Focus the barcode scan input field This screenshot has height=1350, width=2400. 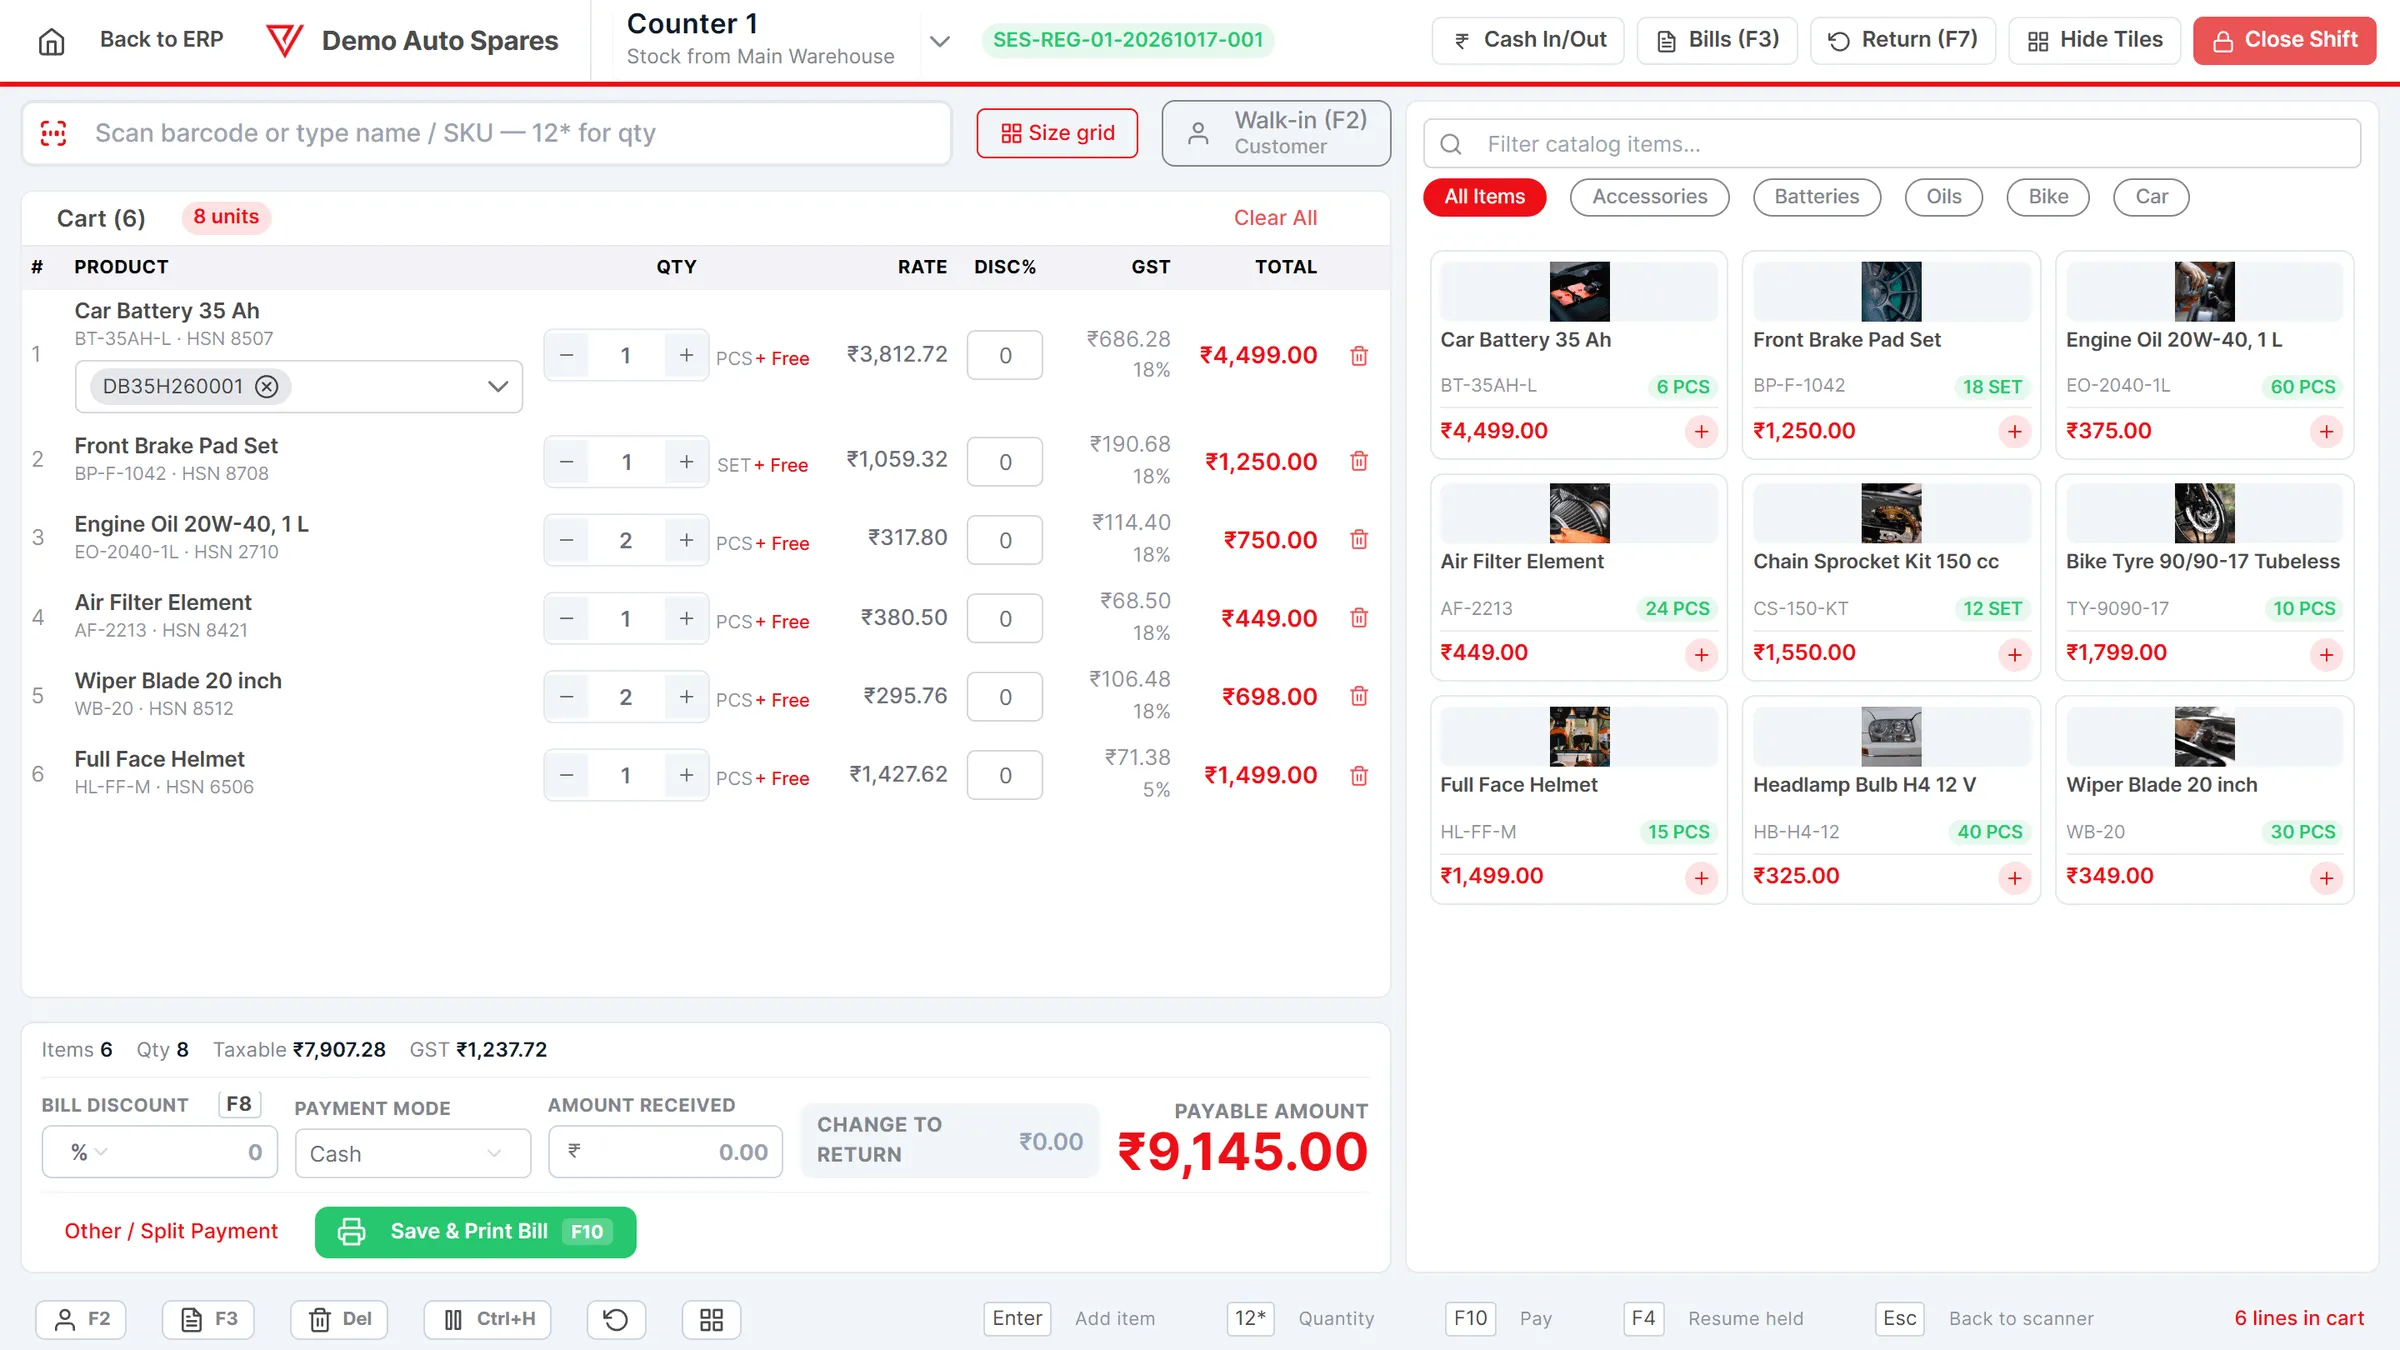486,133
